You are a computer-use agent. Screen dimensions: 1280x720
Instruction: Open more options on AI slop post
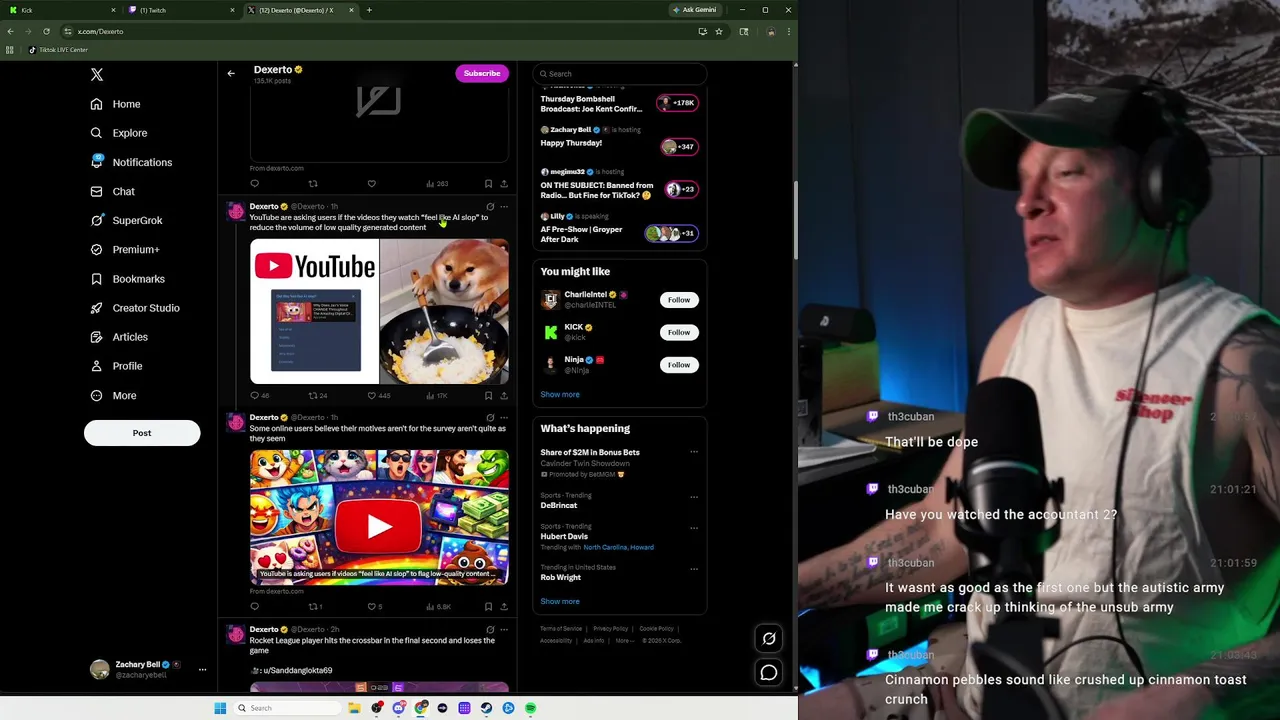504,207
